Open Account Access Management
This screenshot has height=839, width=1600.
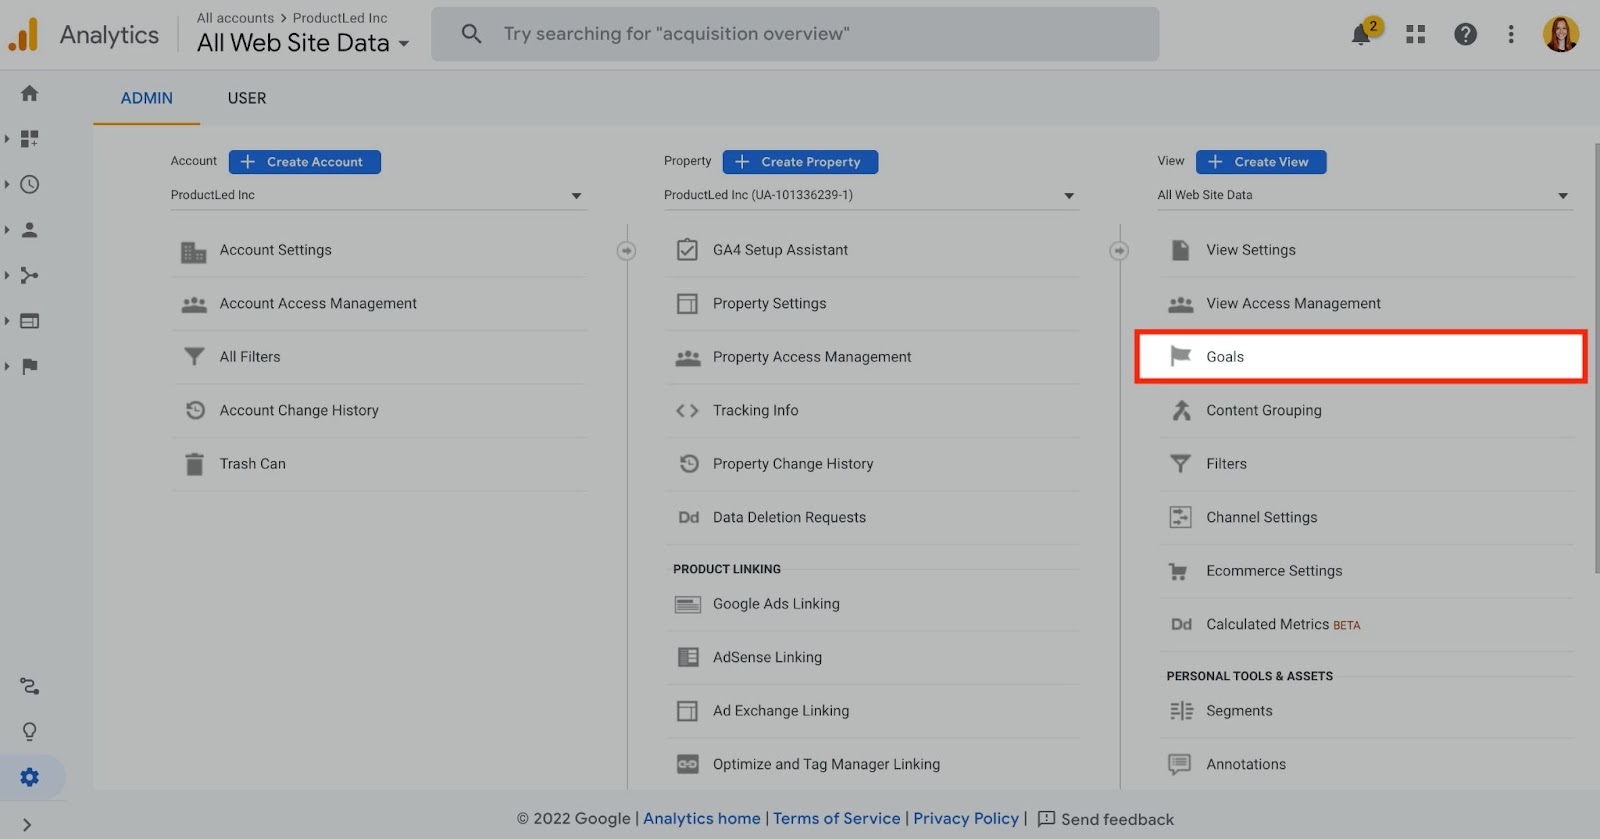(x=377, y=304)
